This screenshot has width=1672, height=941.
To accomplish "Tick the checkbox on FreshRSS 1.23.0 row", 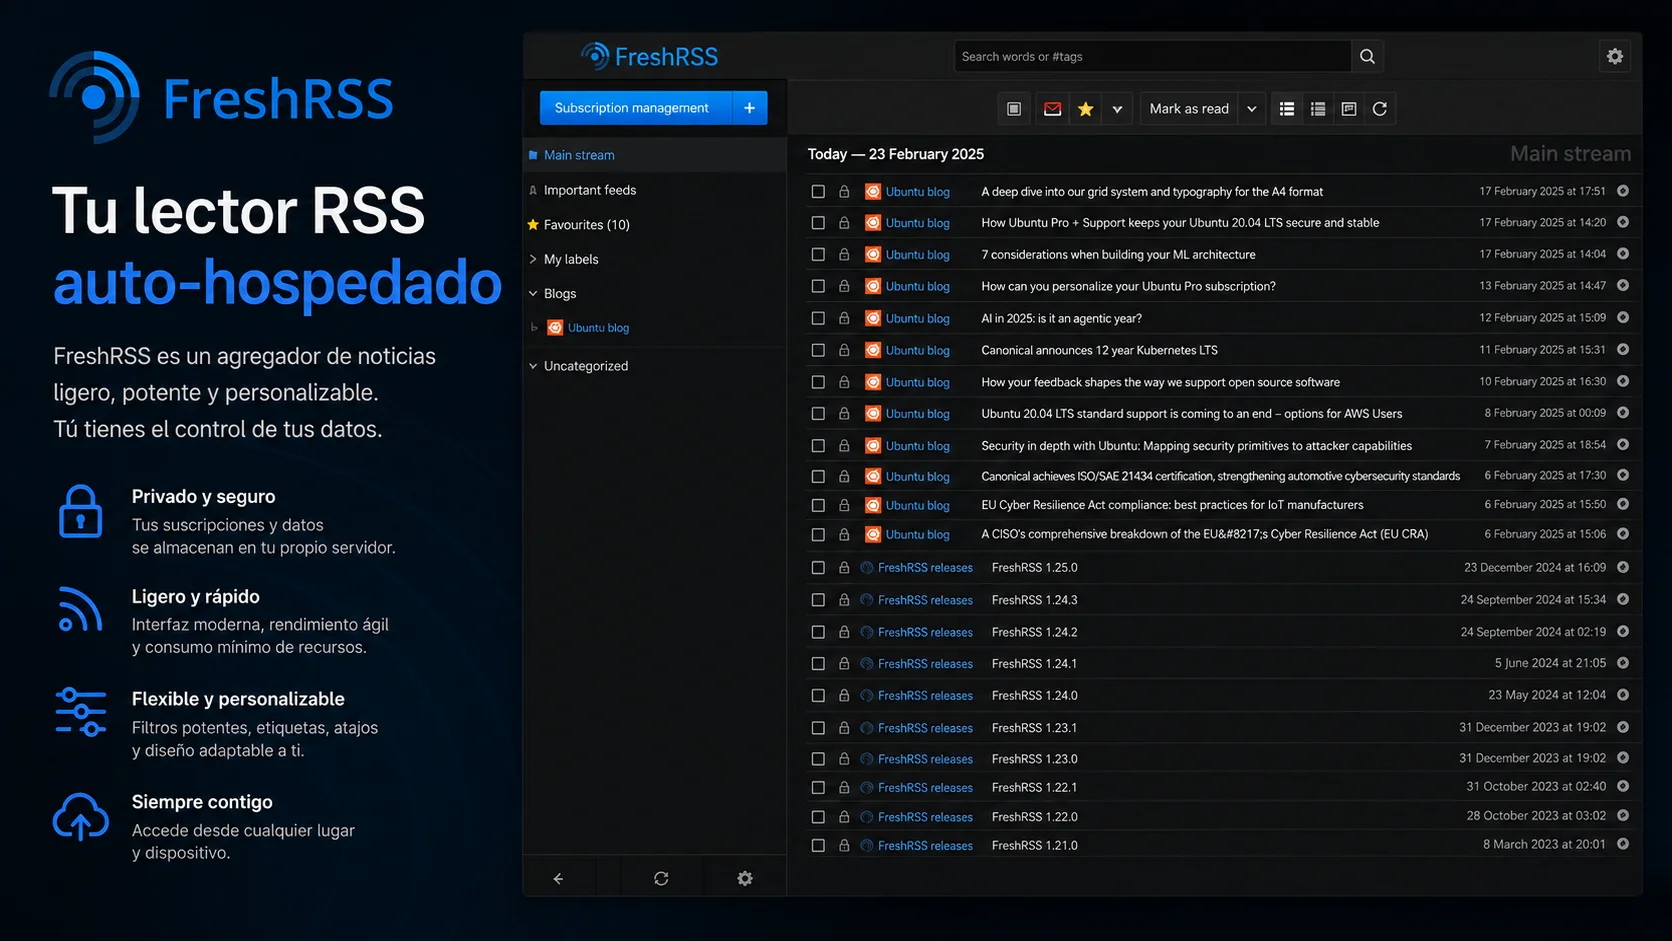I will tap(818, 759).
